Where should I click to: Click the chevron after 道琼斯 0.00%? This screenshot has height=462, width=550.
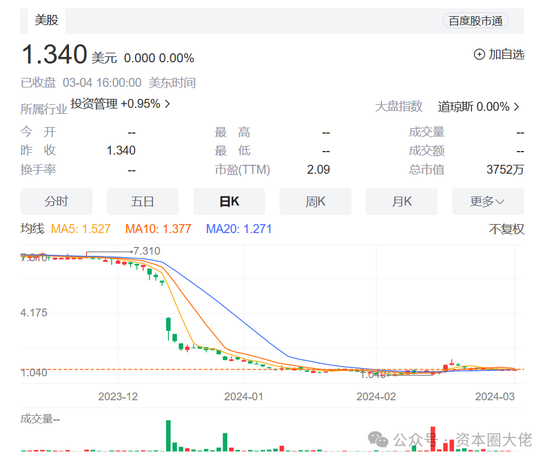click(516, 107)
